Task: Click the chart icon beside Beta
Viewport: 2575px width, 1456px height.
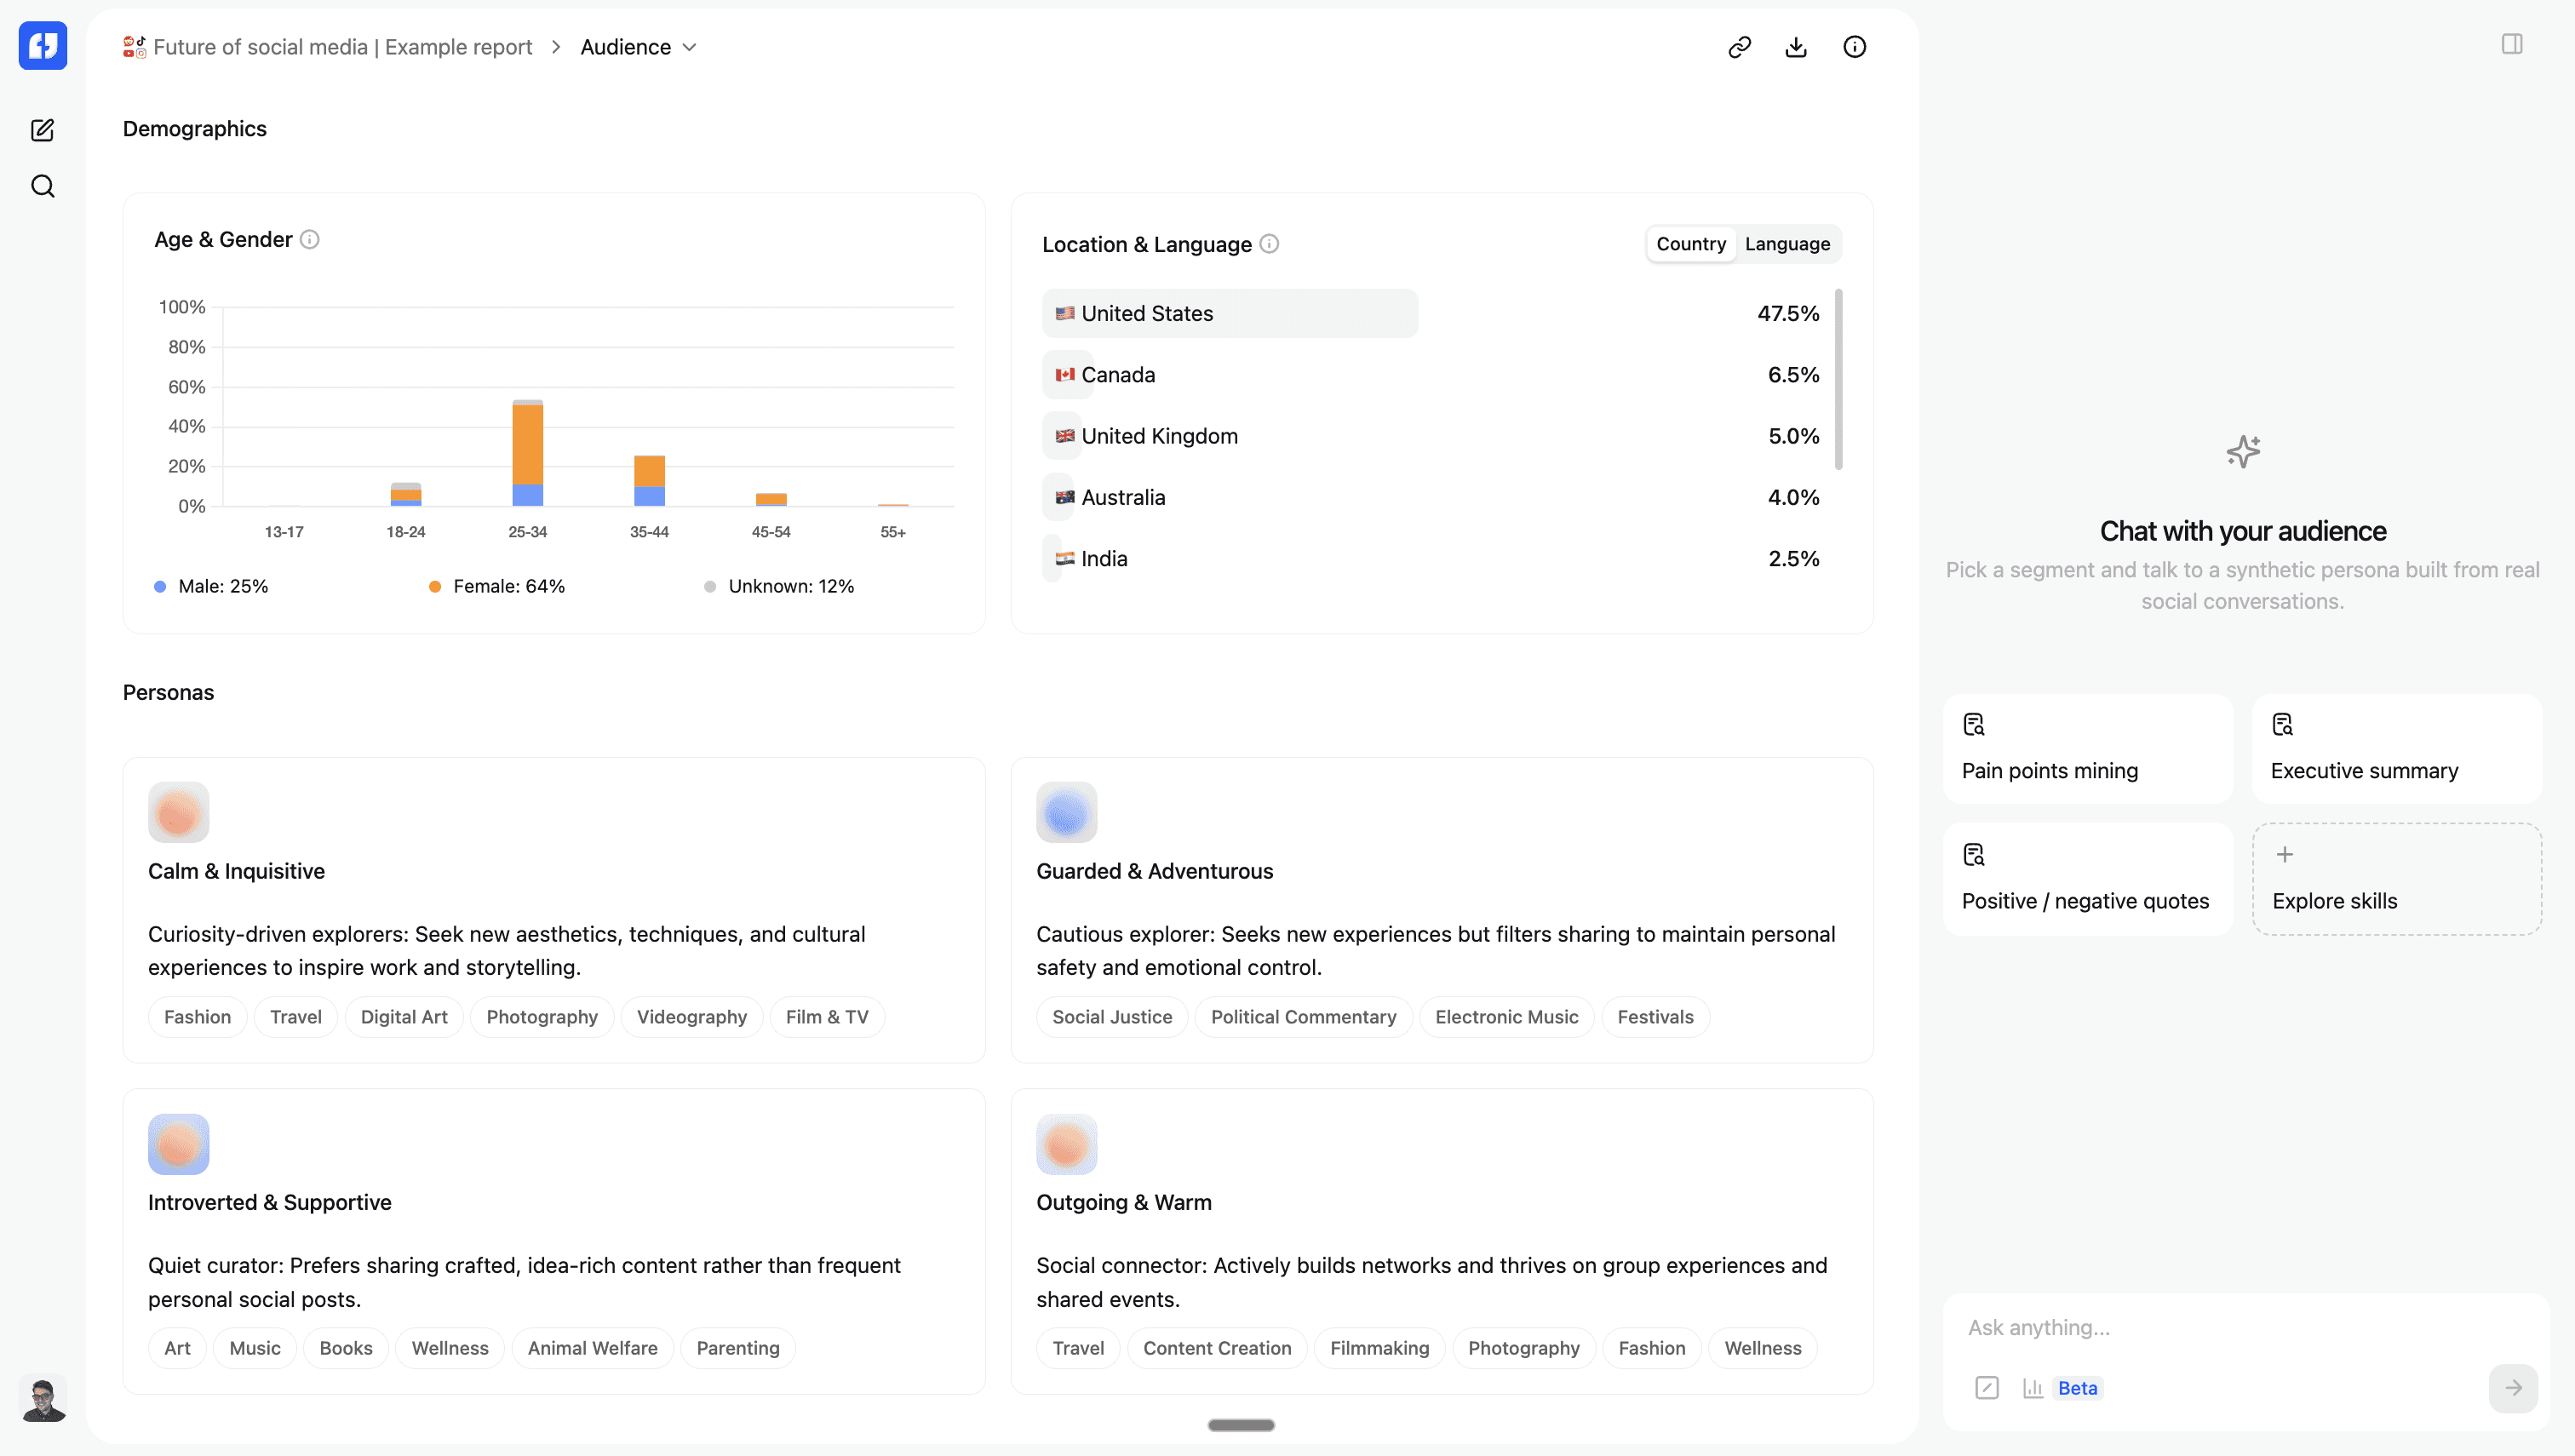Action: pyautogui.click(x=2032, y=1388)
